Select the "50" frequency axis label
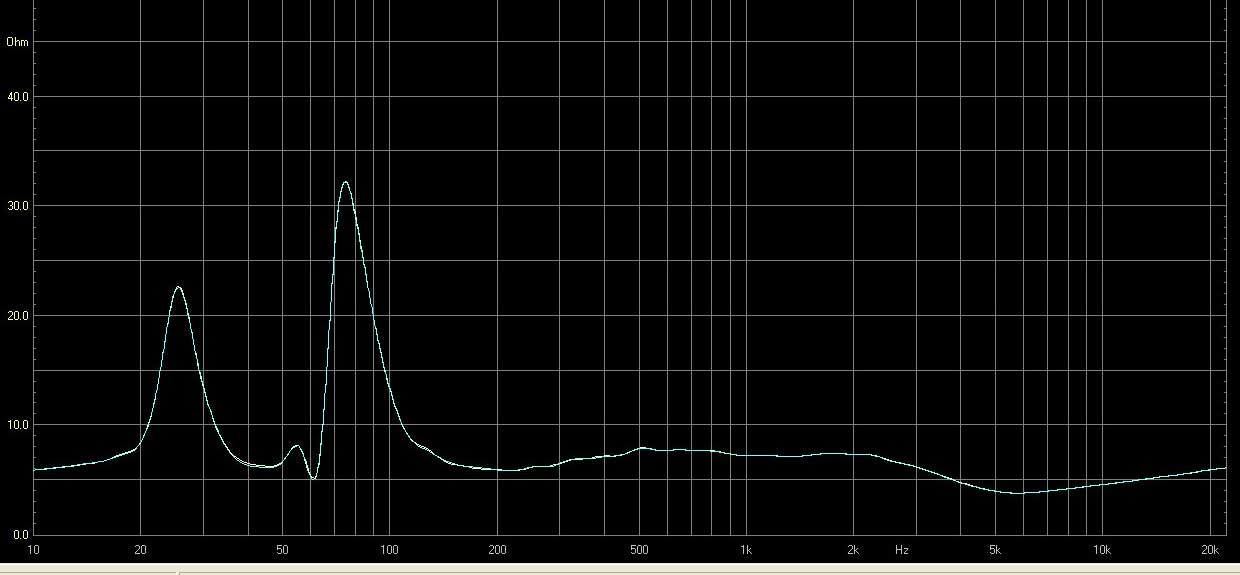 click(282, 550)
